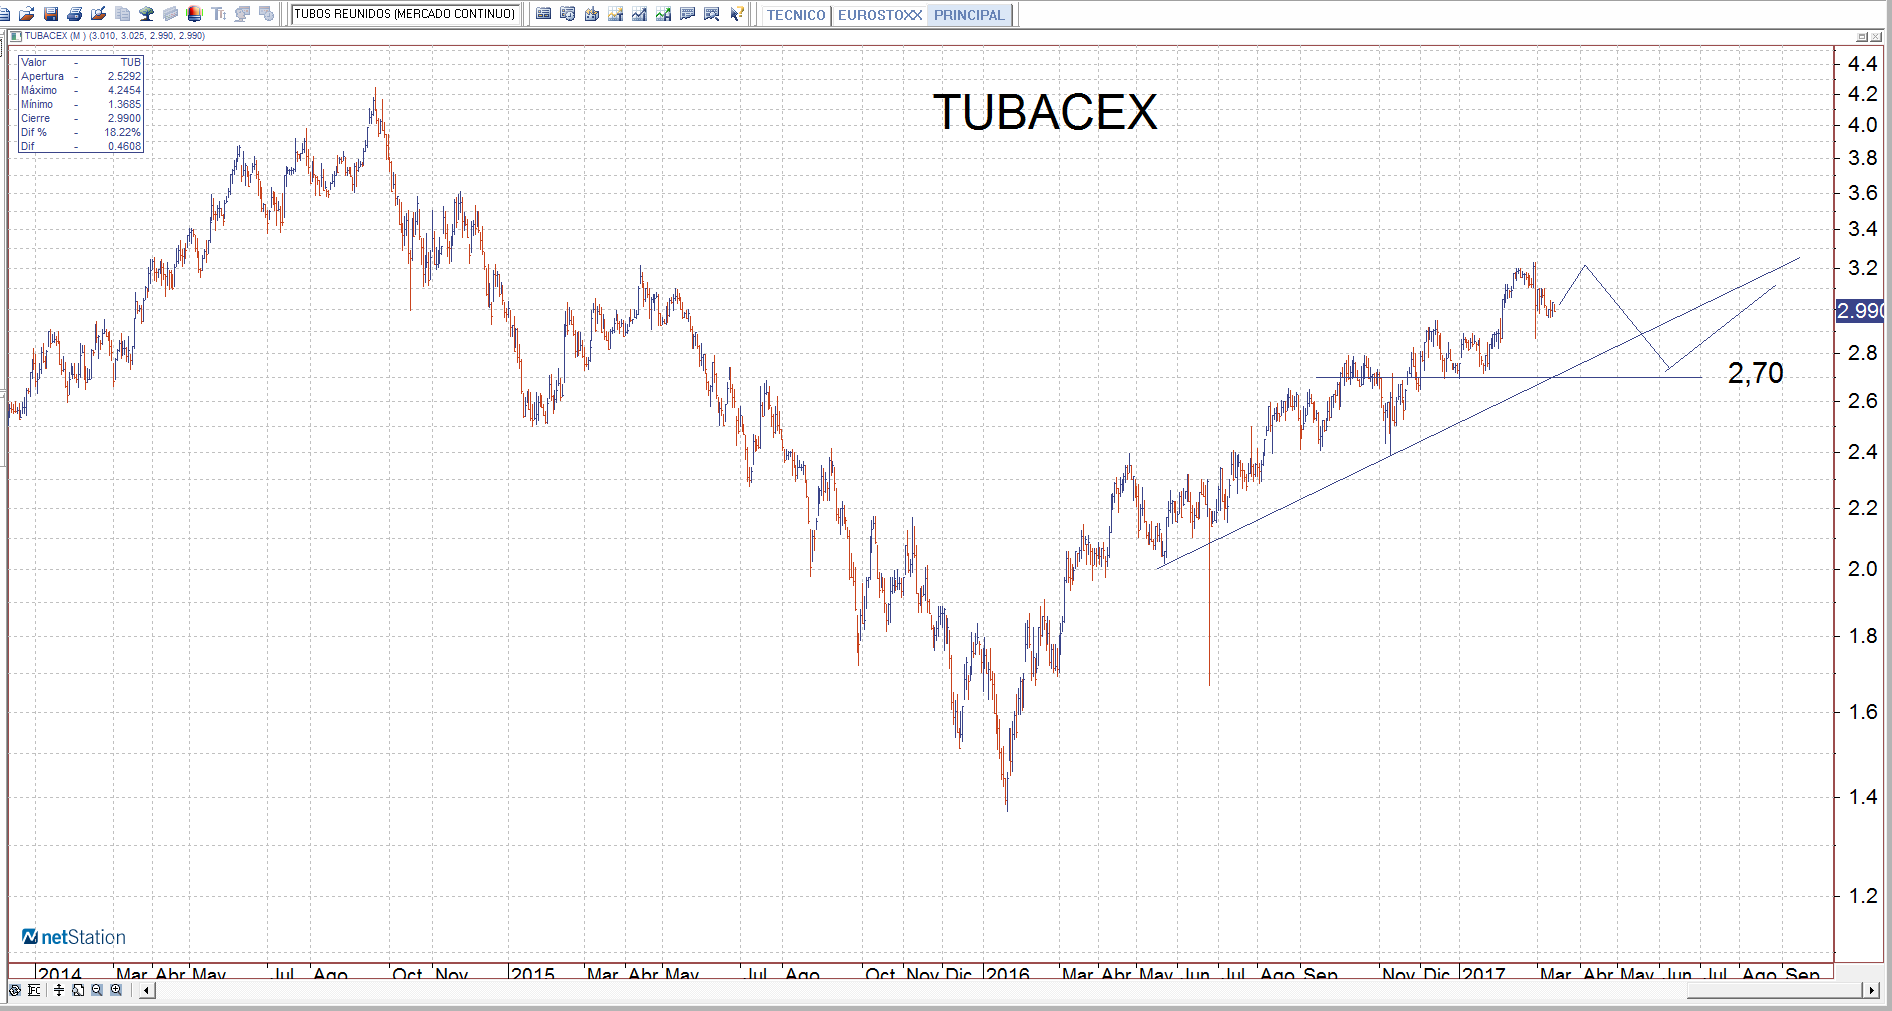Image resolution: width=1892 pixels, height=1011 pixels.
Task: Click the 4.4 price axis label
Action: 1863,64
